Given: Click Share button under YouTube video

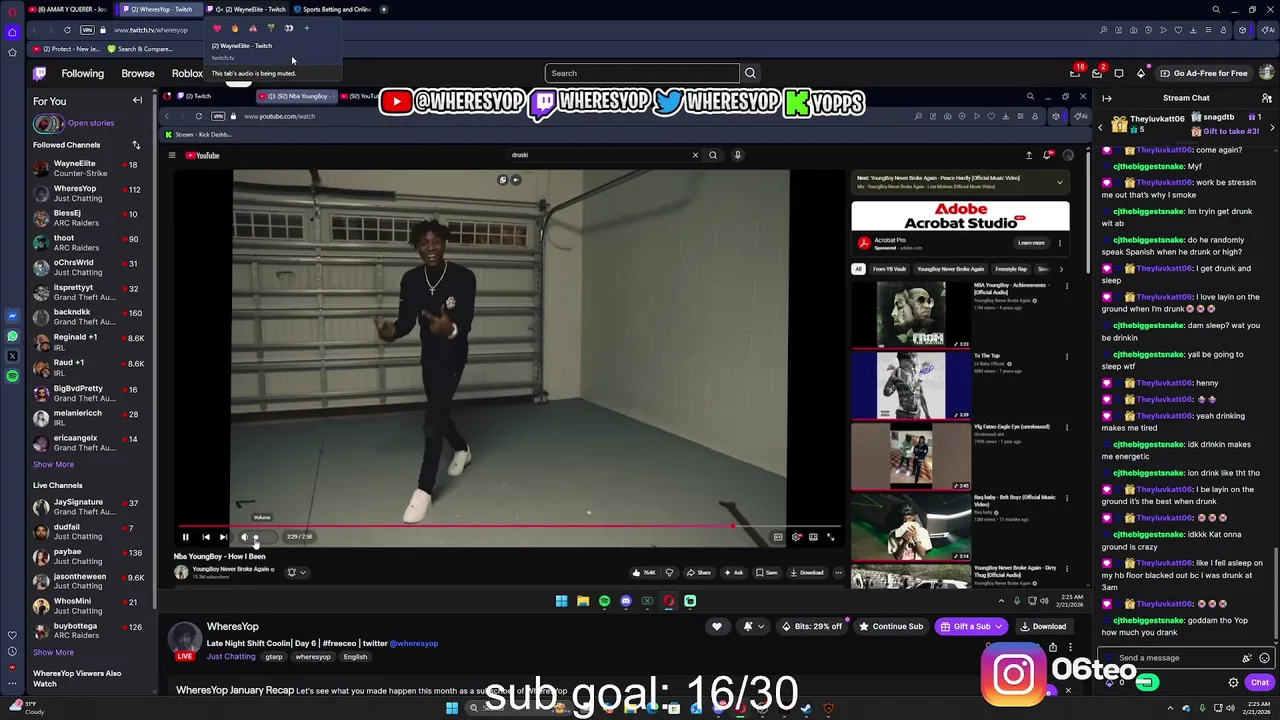Looking at the screenshot, I should click(698, 573).
